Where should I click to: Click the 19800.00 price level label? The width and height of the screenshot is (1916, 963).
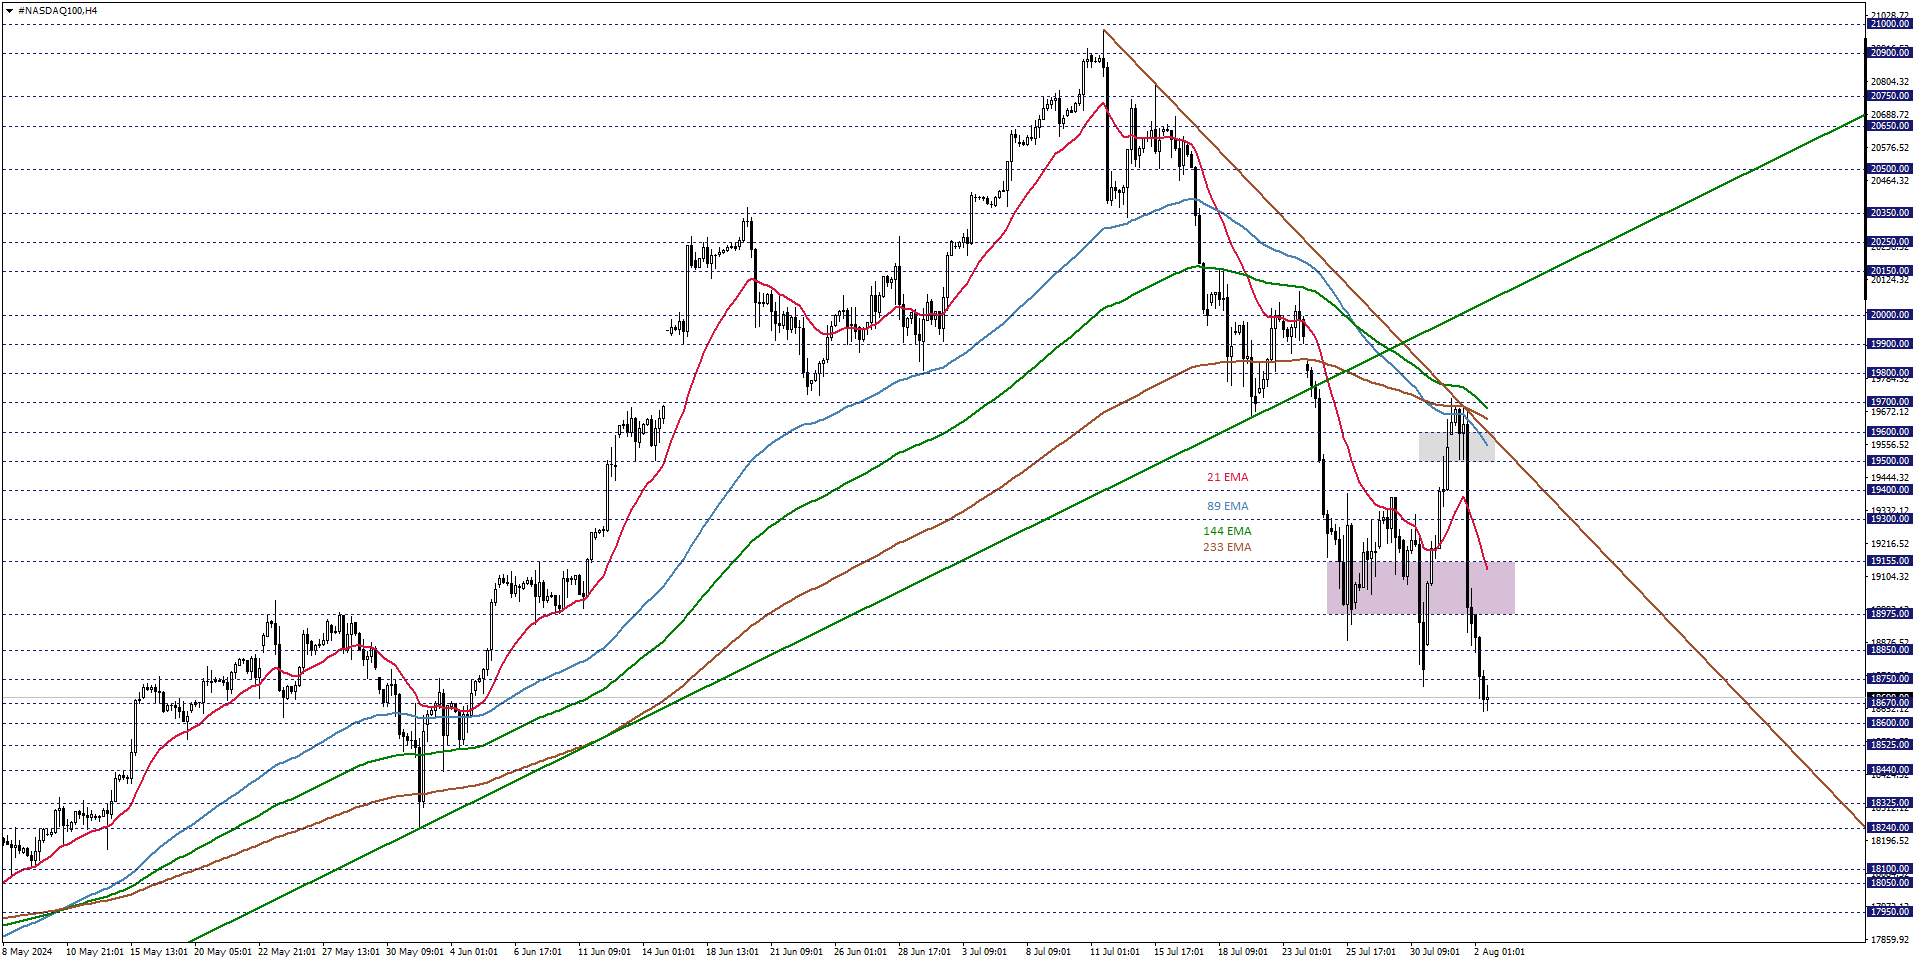click(x=1890, y=373)
